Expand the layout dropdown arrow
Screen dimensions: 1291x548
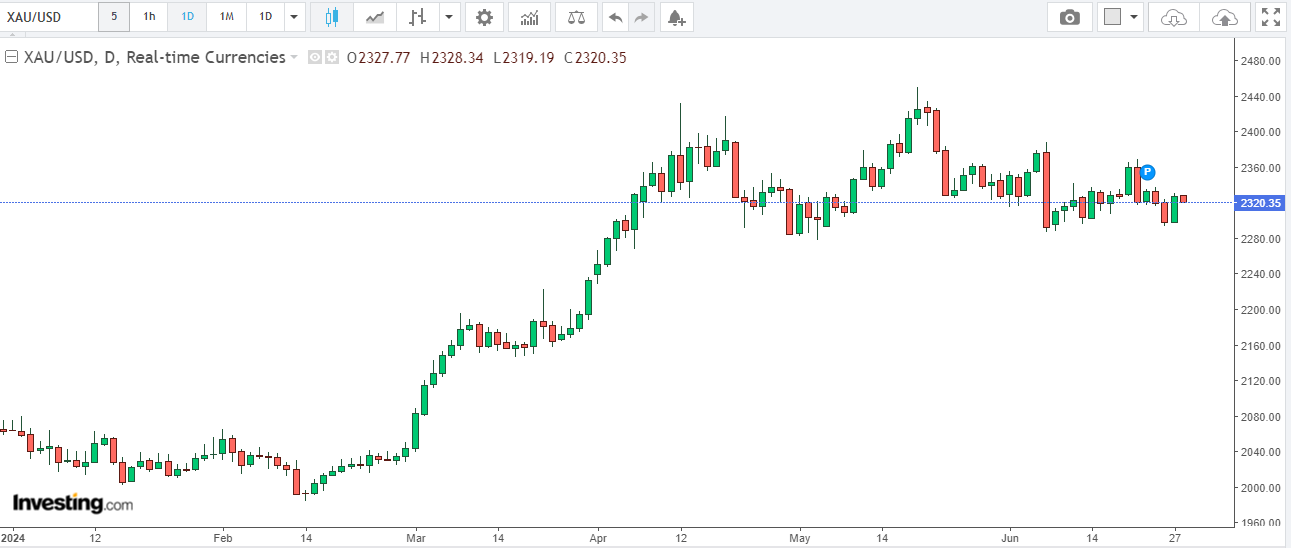pyautogui.click(x=1134, y=17)
